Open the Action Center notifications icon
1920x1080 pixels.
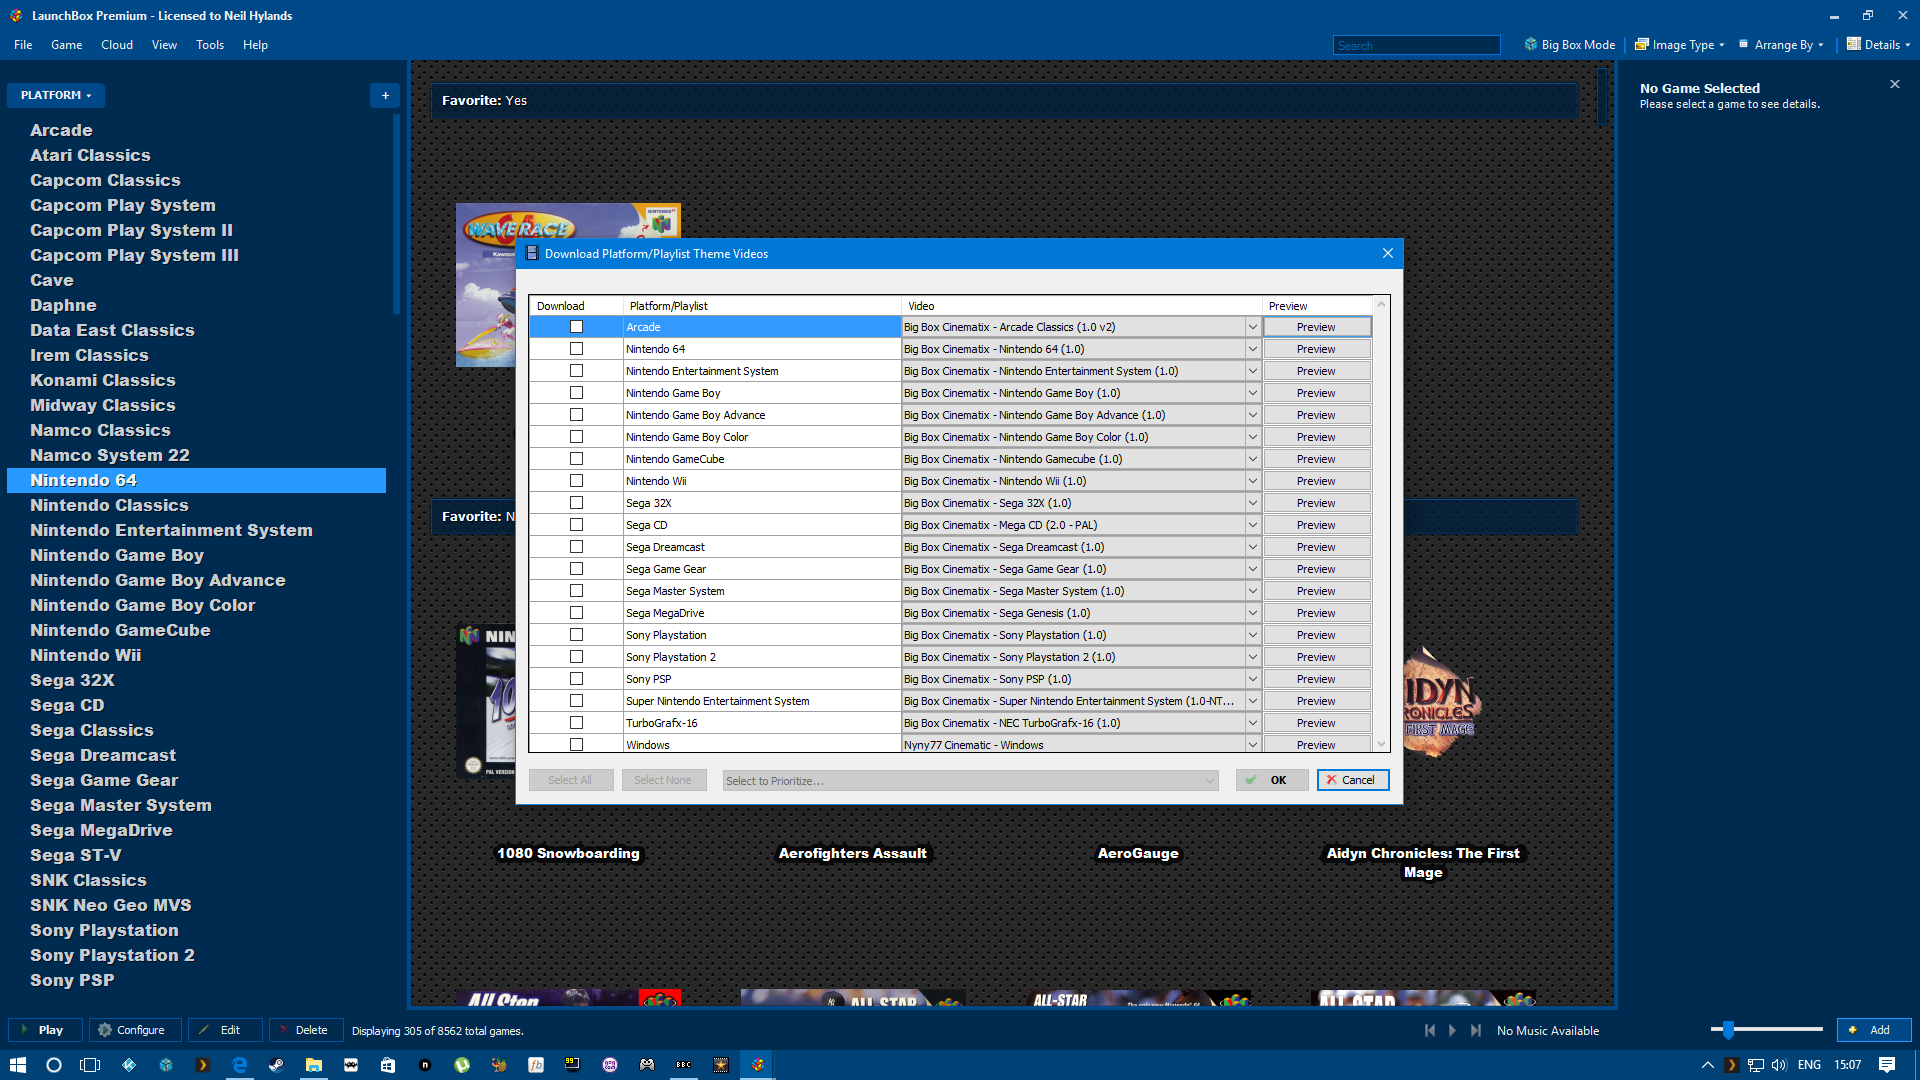click(1887, 1065)
